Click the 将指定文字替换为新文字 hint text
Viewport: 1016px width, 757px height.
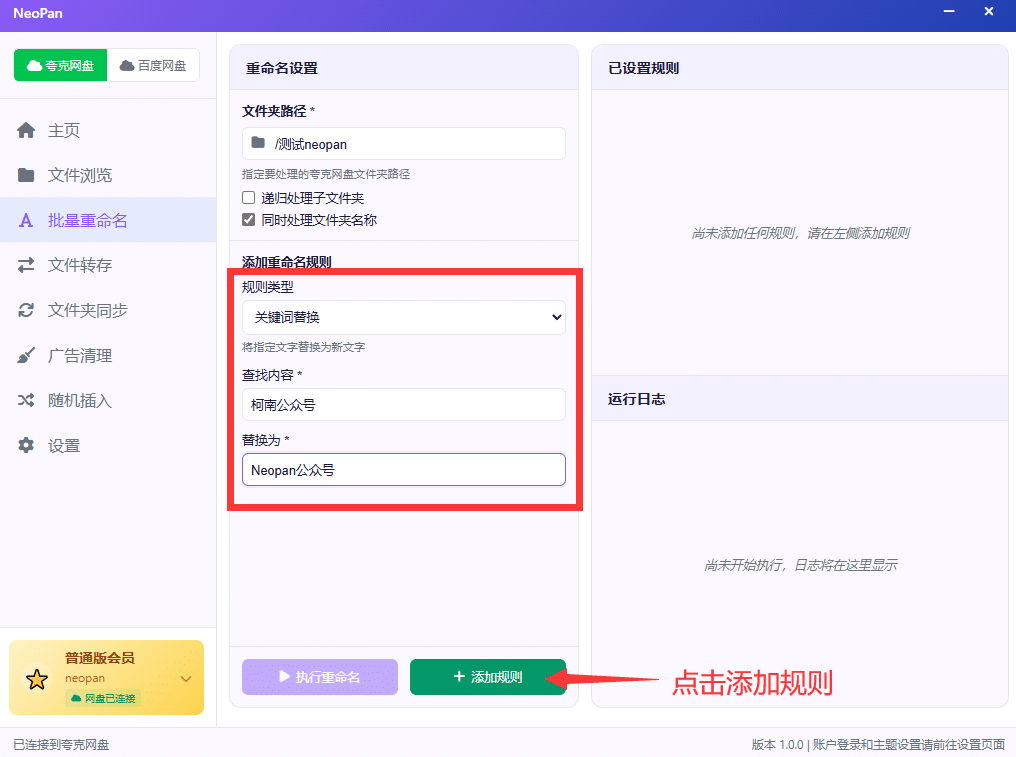pos(304,347)
